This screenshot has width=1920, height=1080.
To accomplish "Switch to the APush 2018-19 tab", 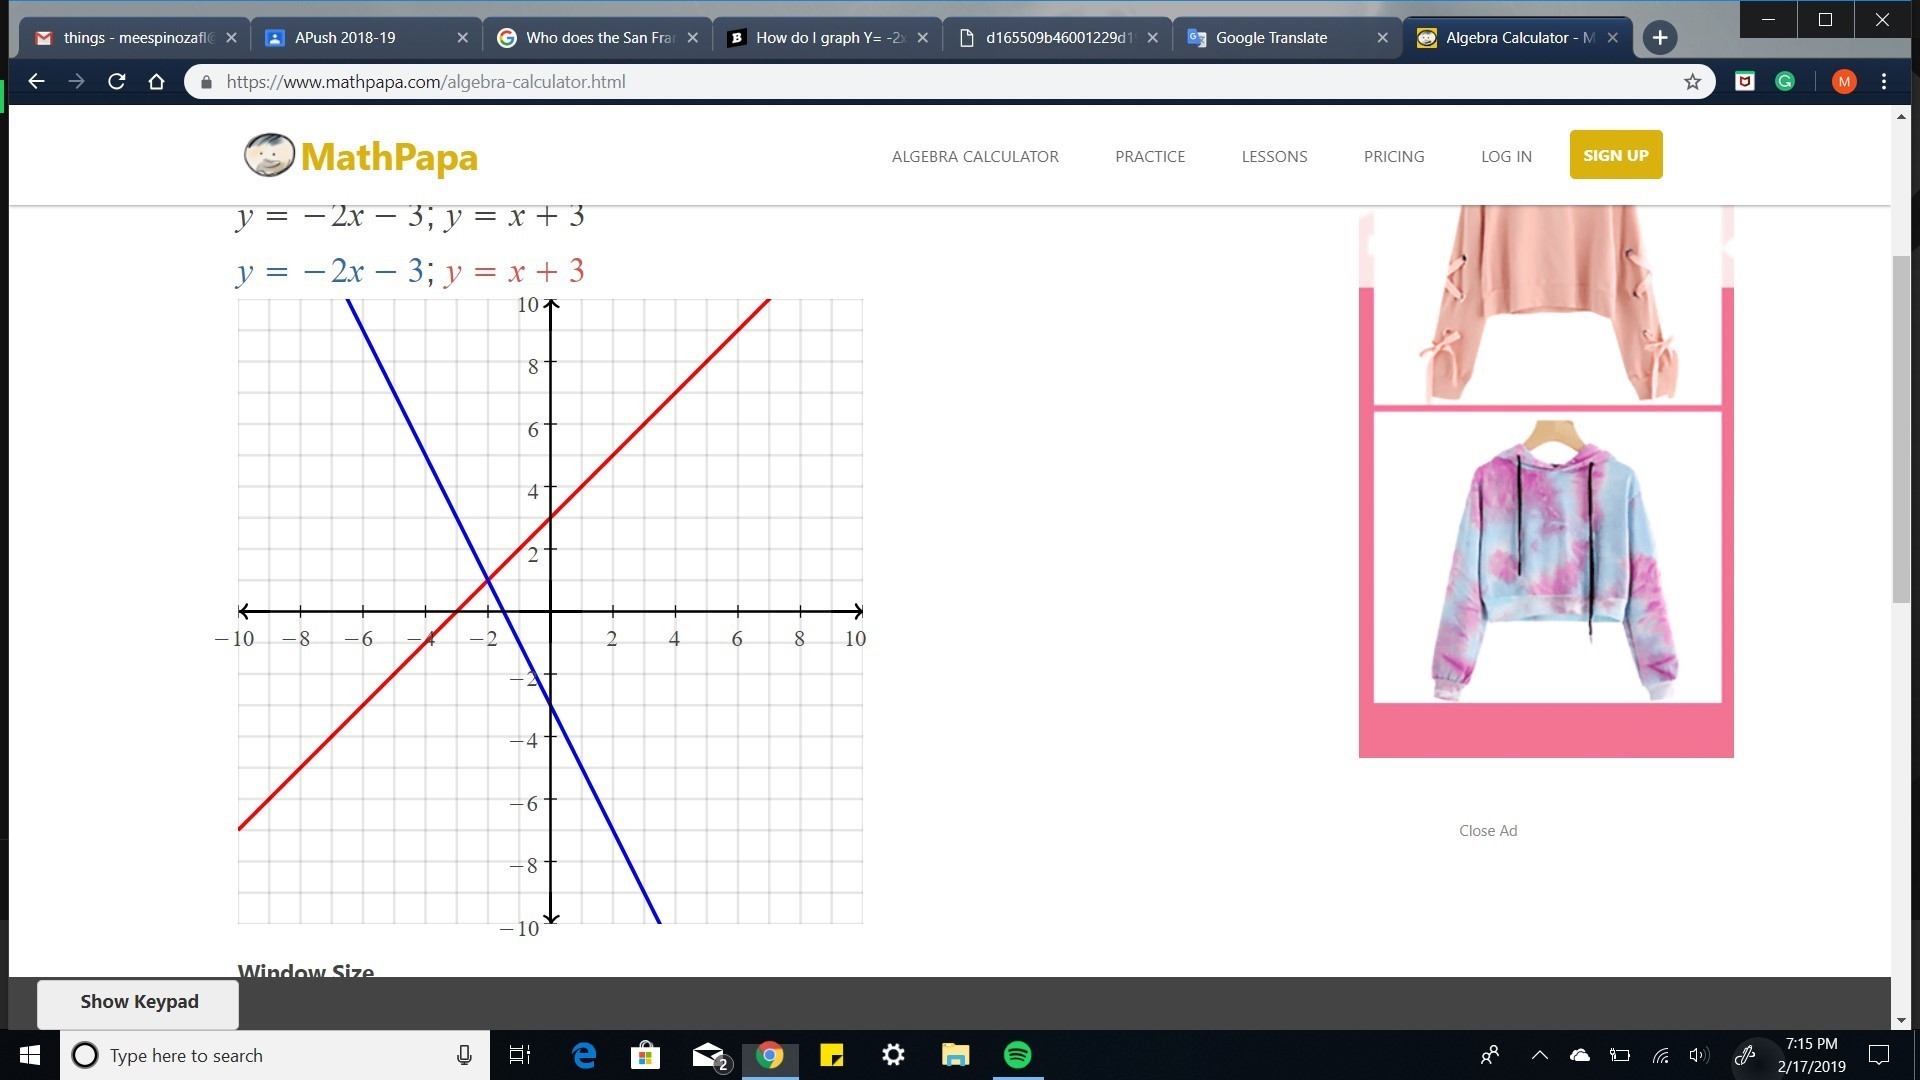I will (x=345, y=38).
